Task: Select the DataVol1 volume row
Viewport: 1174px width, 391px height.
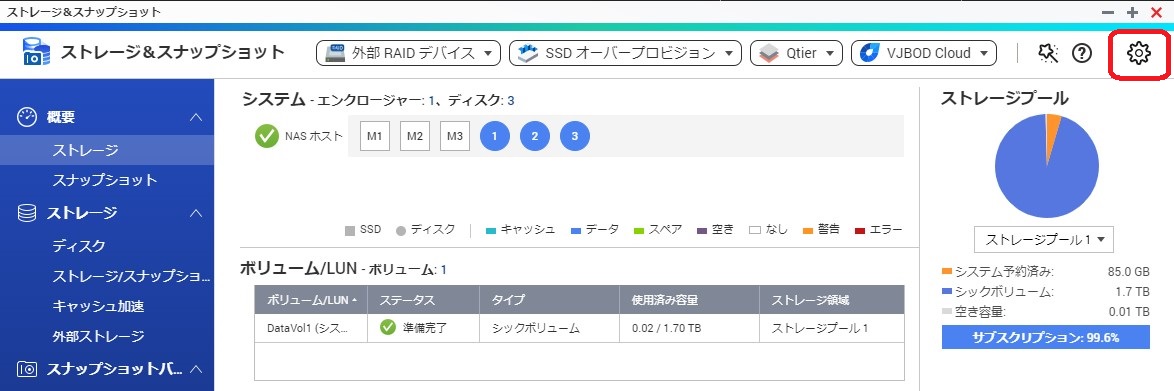Action: pos(579,328)
